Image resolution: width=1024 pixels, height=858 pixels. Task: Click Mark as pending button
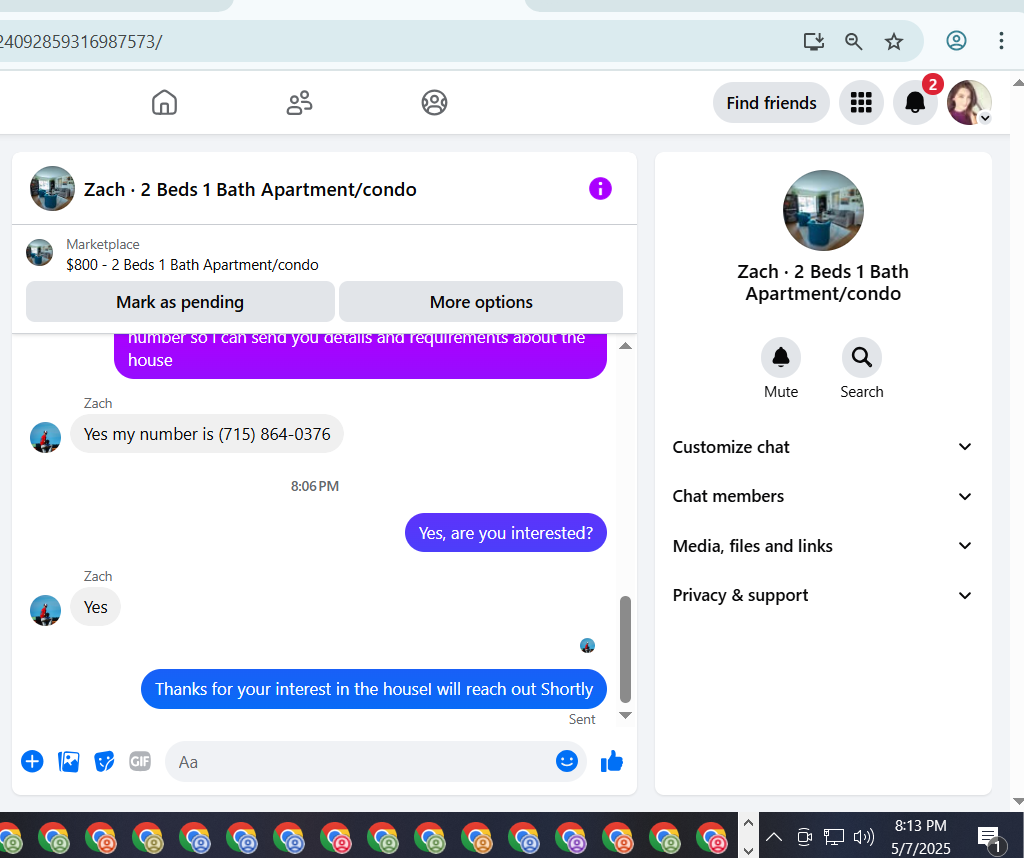(180, 302)
